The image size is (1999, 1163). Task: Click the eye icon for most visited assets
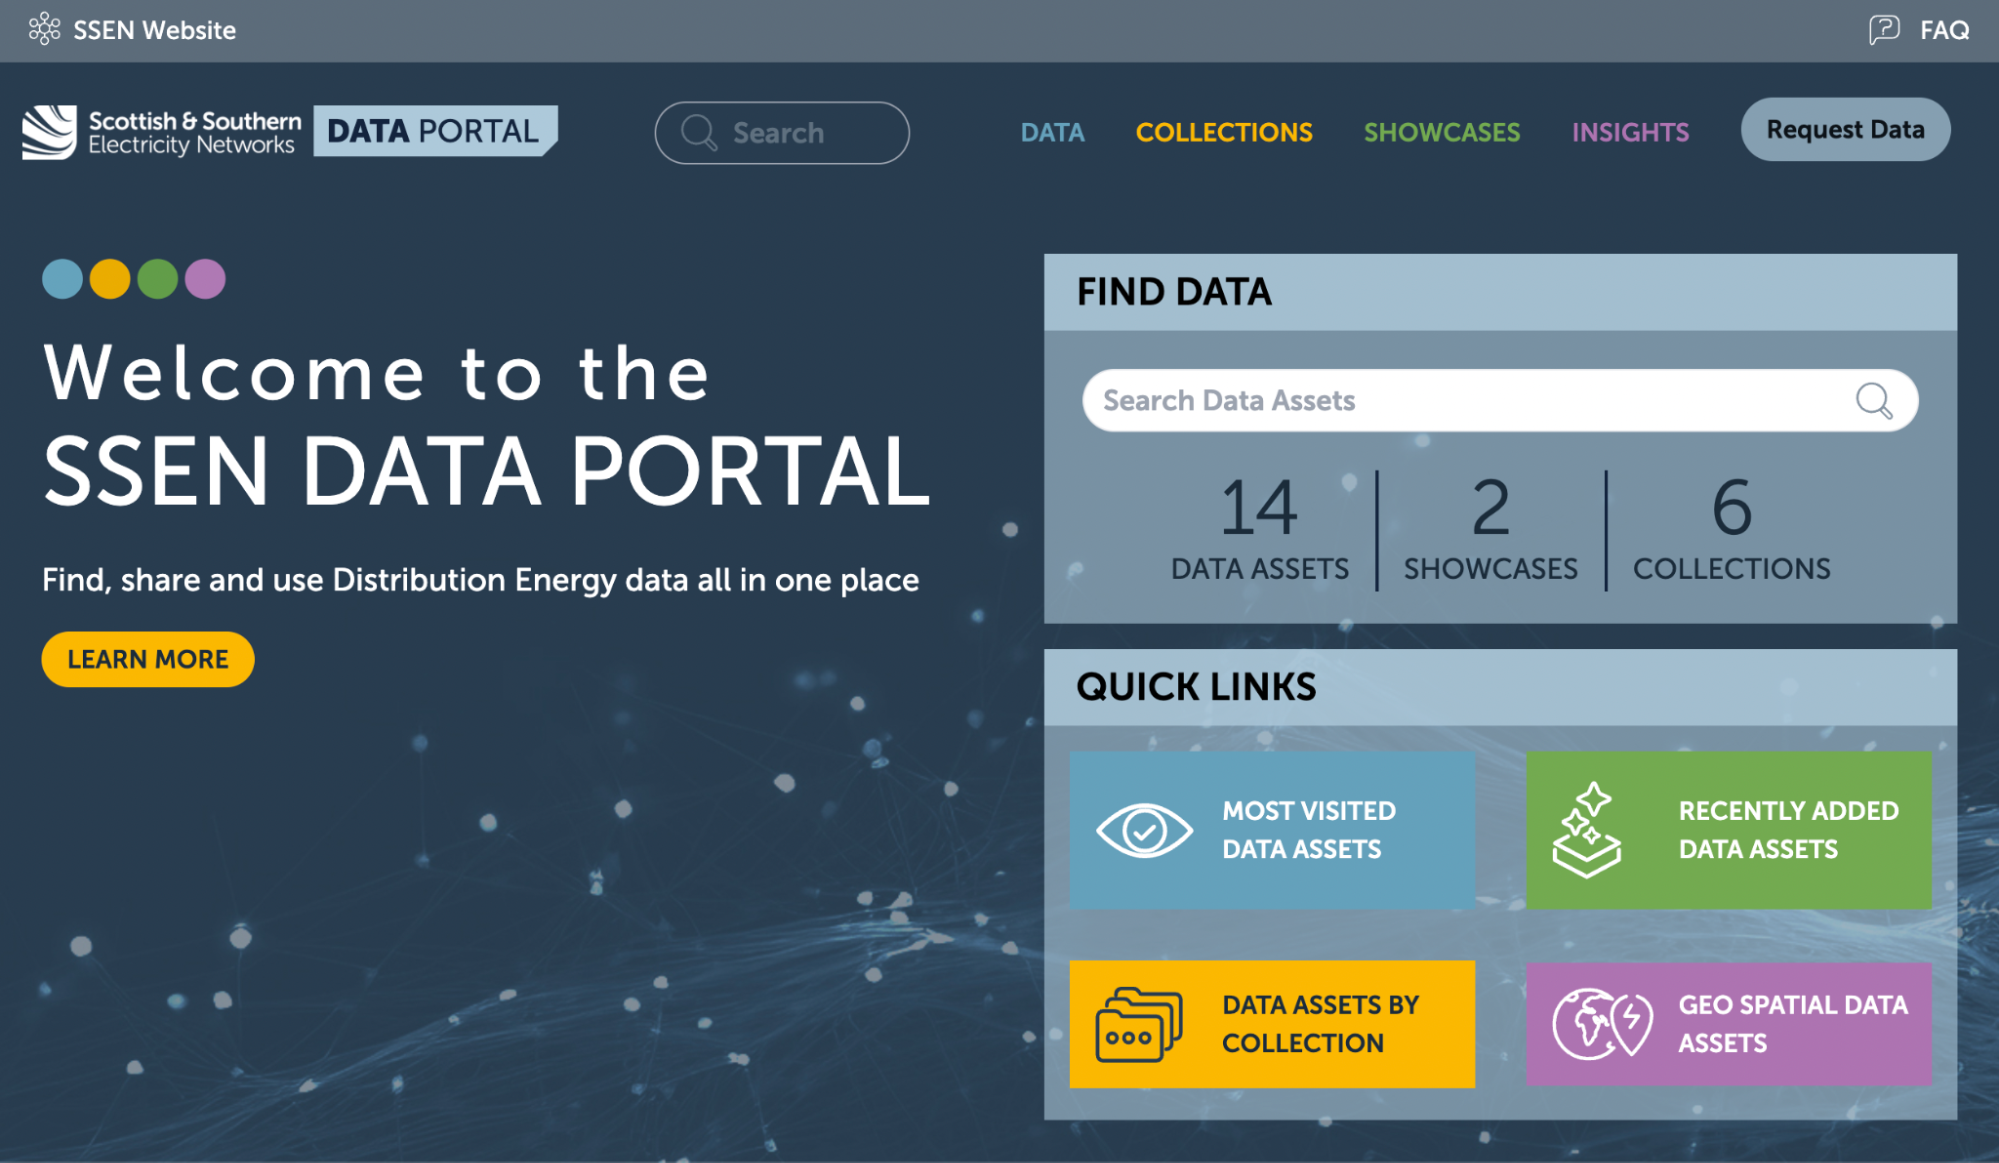(x=1144, y=830)
